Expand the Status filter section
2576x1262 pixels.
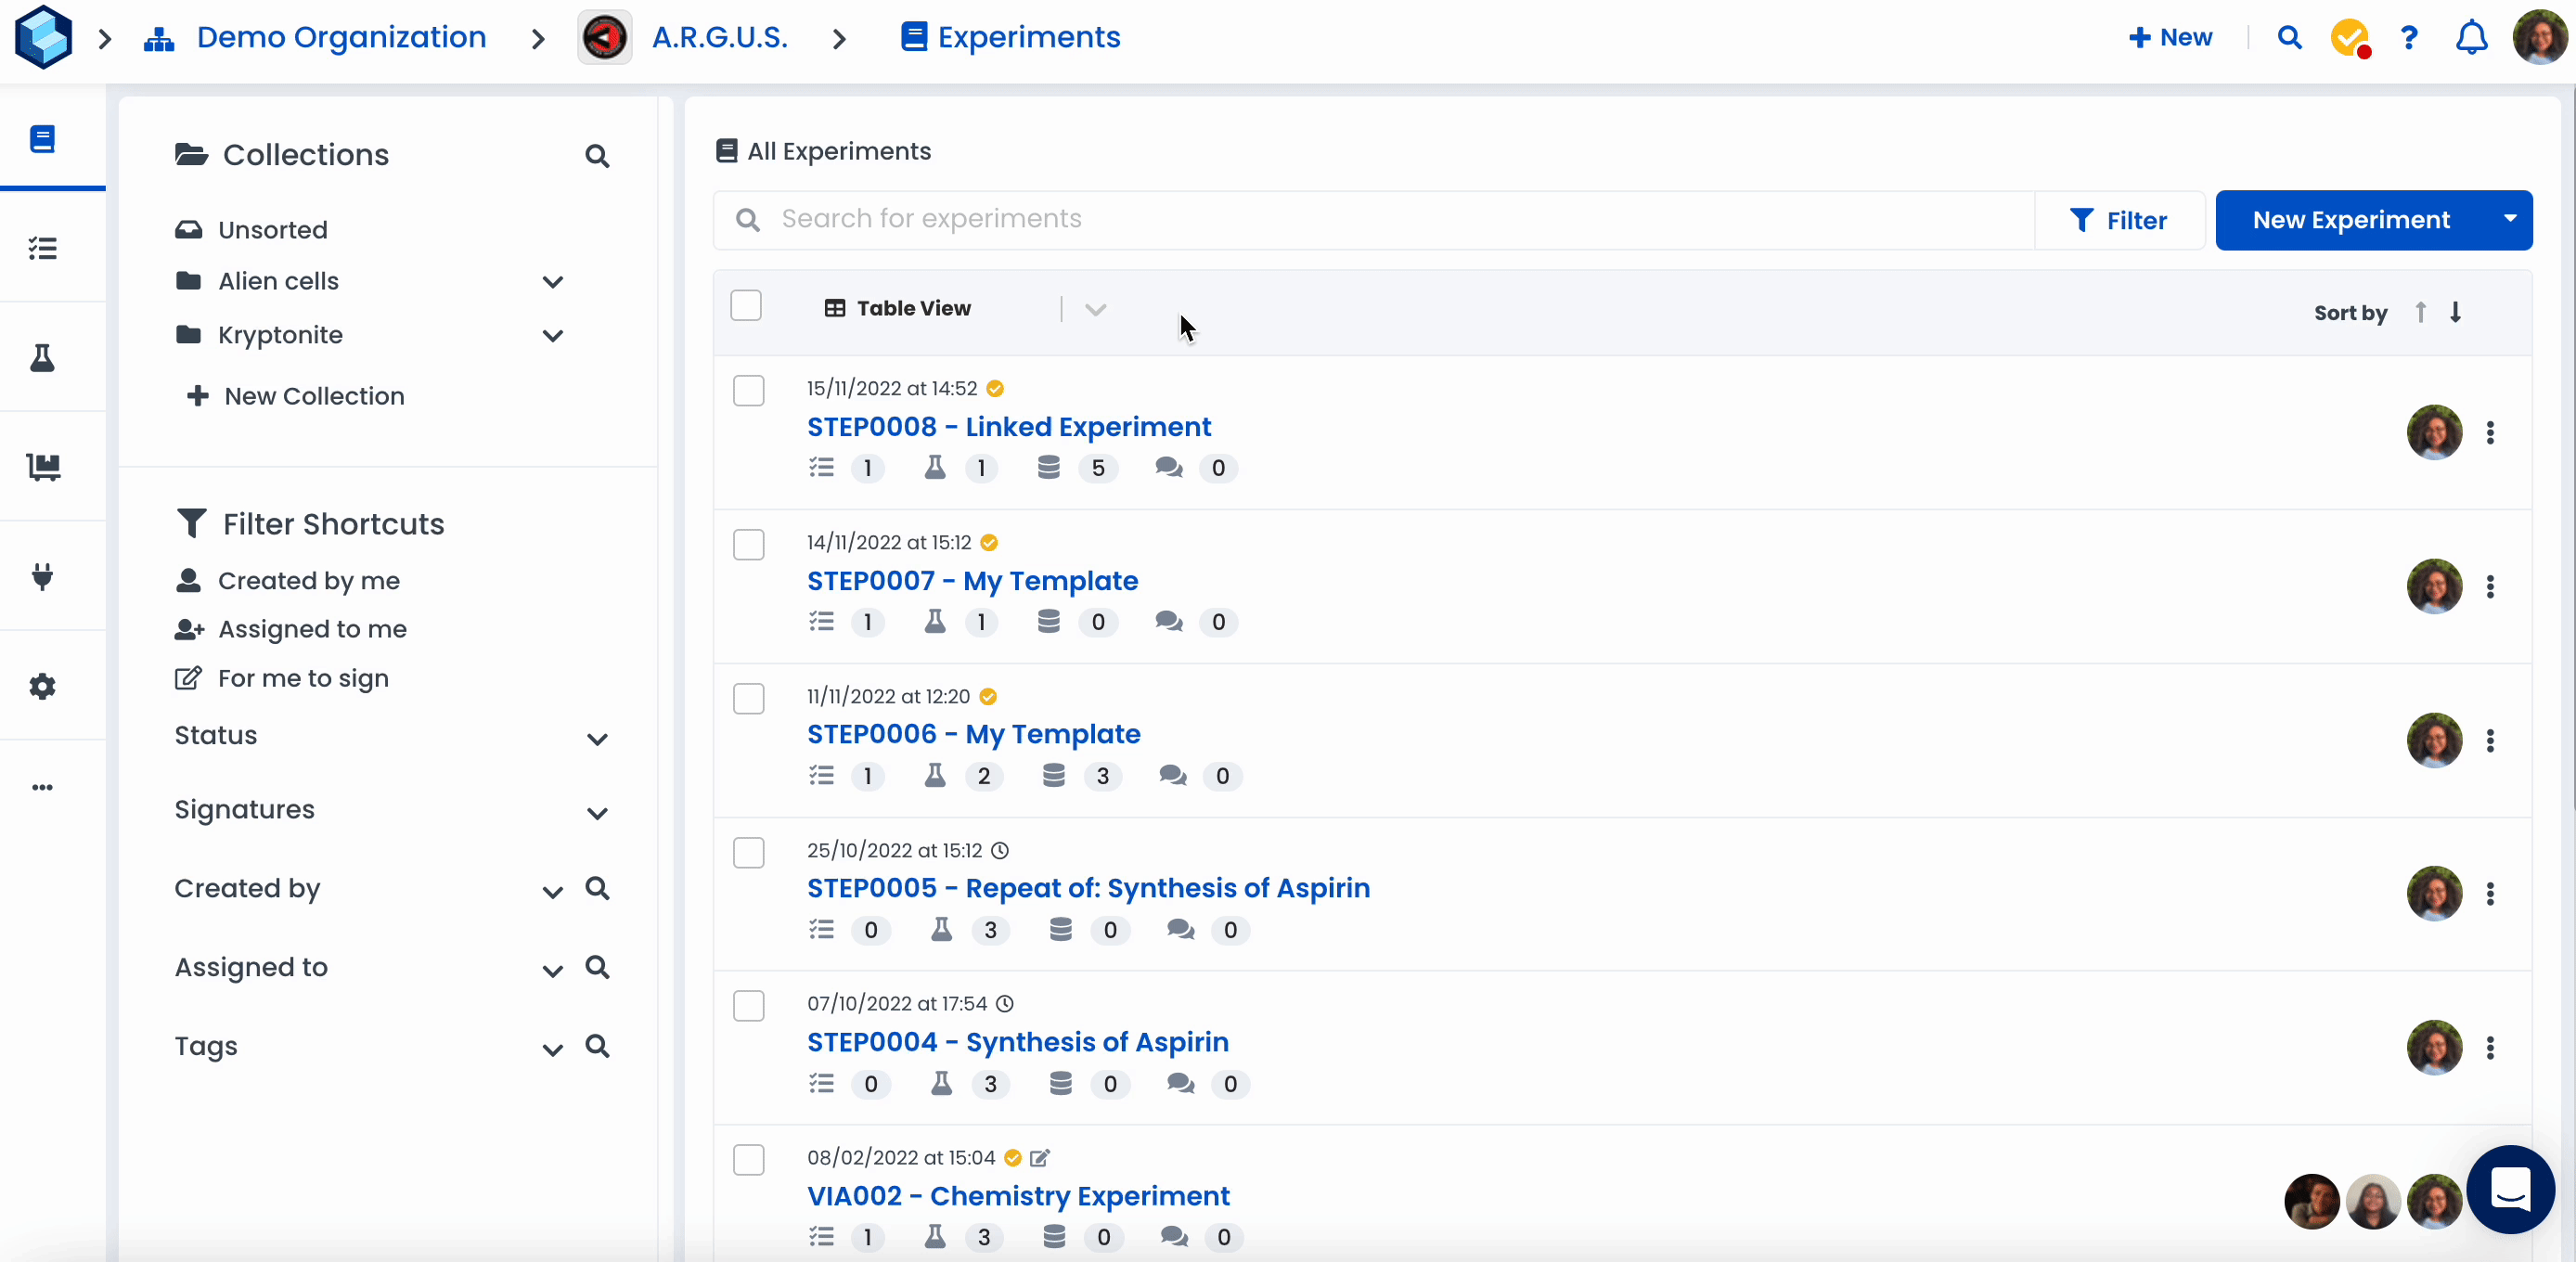point(597,739)
